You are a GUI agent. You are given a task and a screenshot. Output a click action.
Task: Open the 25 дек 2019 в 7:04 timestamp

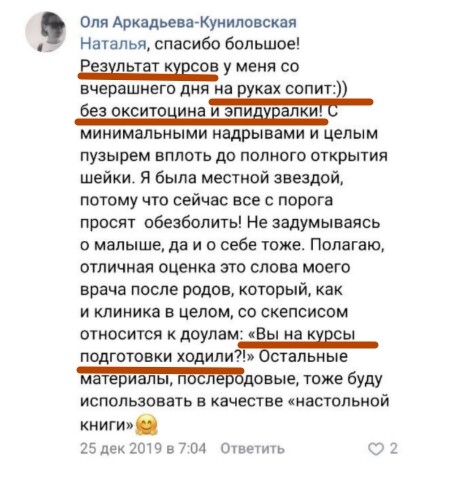pos(143,449)
